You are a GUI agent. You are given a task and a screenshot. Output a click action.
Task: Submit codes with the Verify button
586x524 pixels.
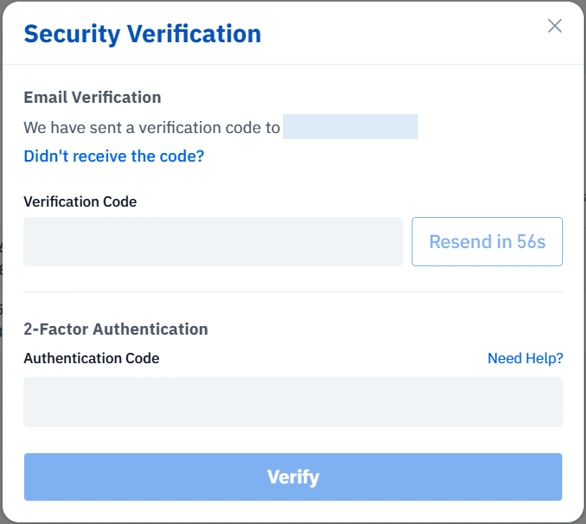[293, 477]
